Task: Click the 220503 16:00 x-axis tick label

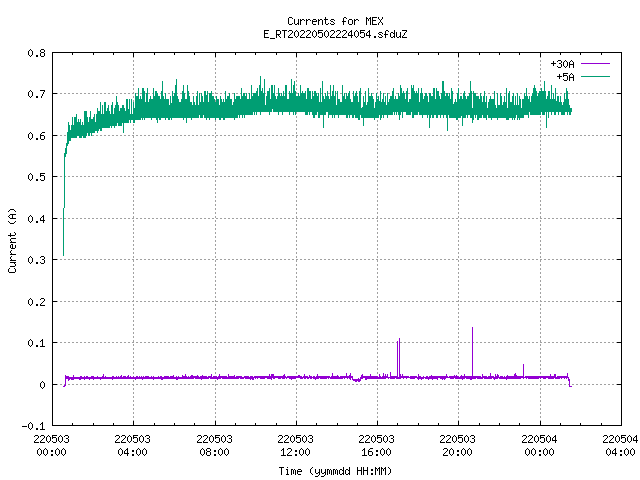Action: click(x=376, y=445)
